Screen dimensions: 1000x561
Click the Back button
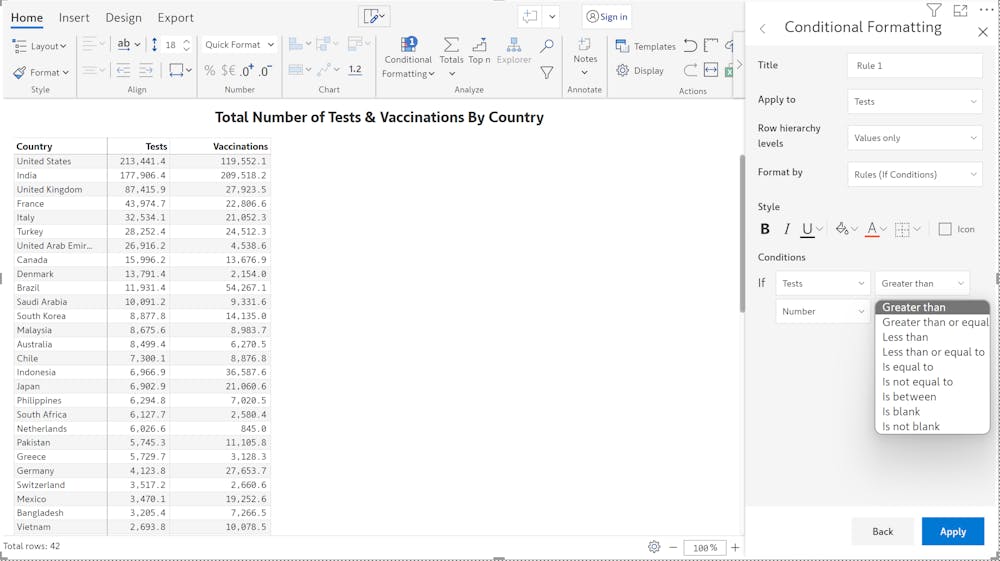[882, 531]
